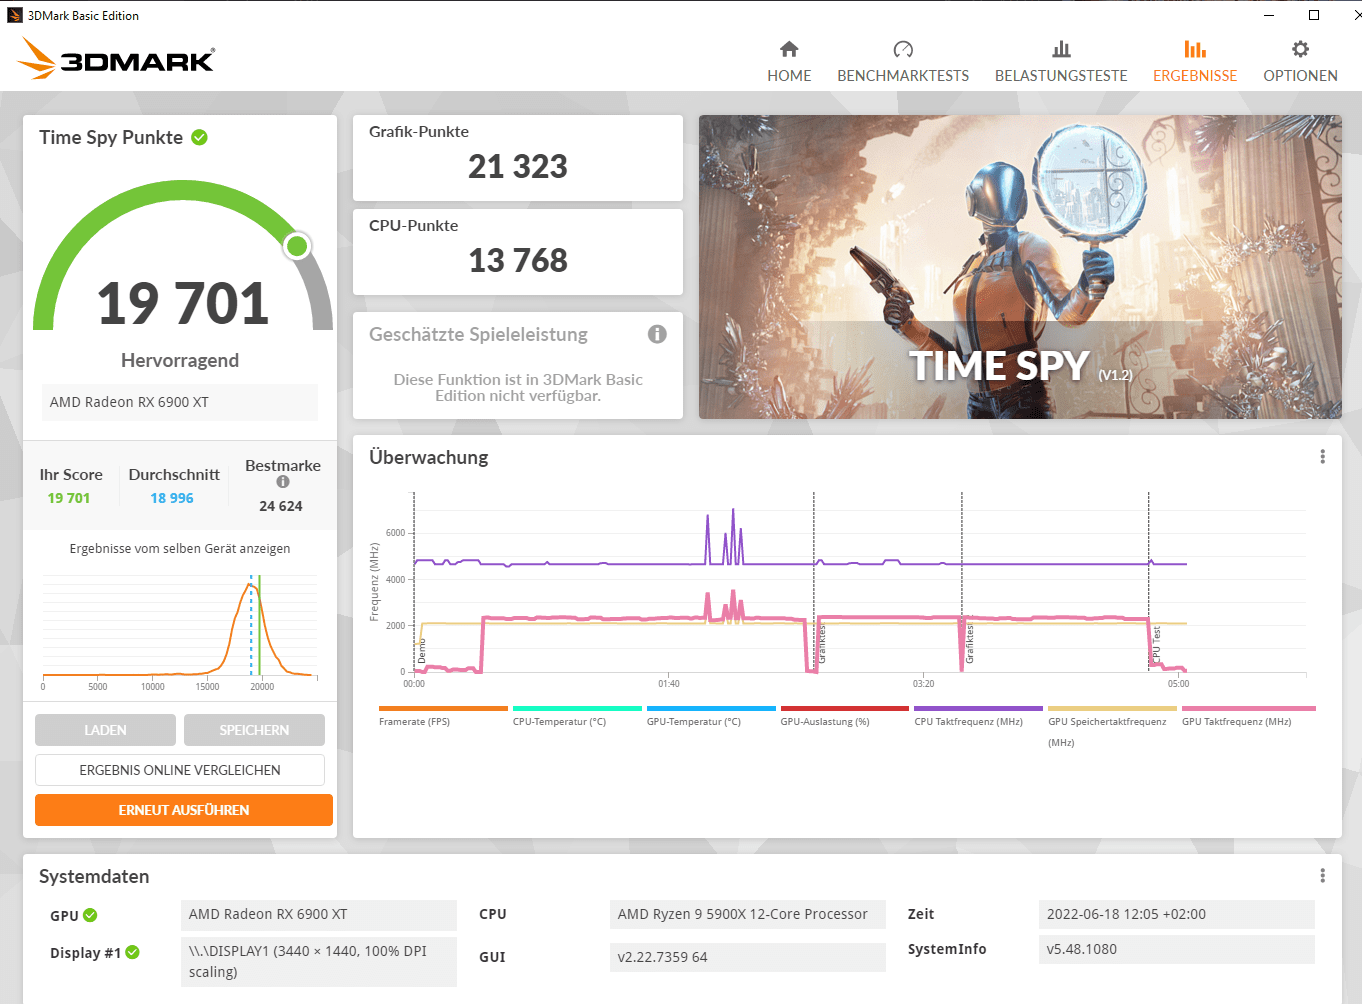Click the score gauge green knob
Image resolution: width=1362 pixels, height=1004 pixels.
point(297,245)
